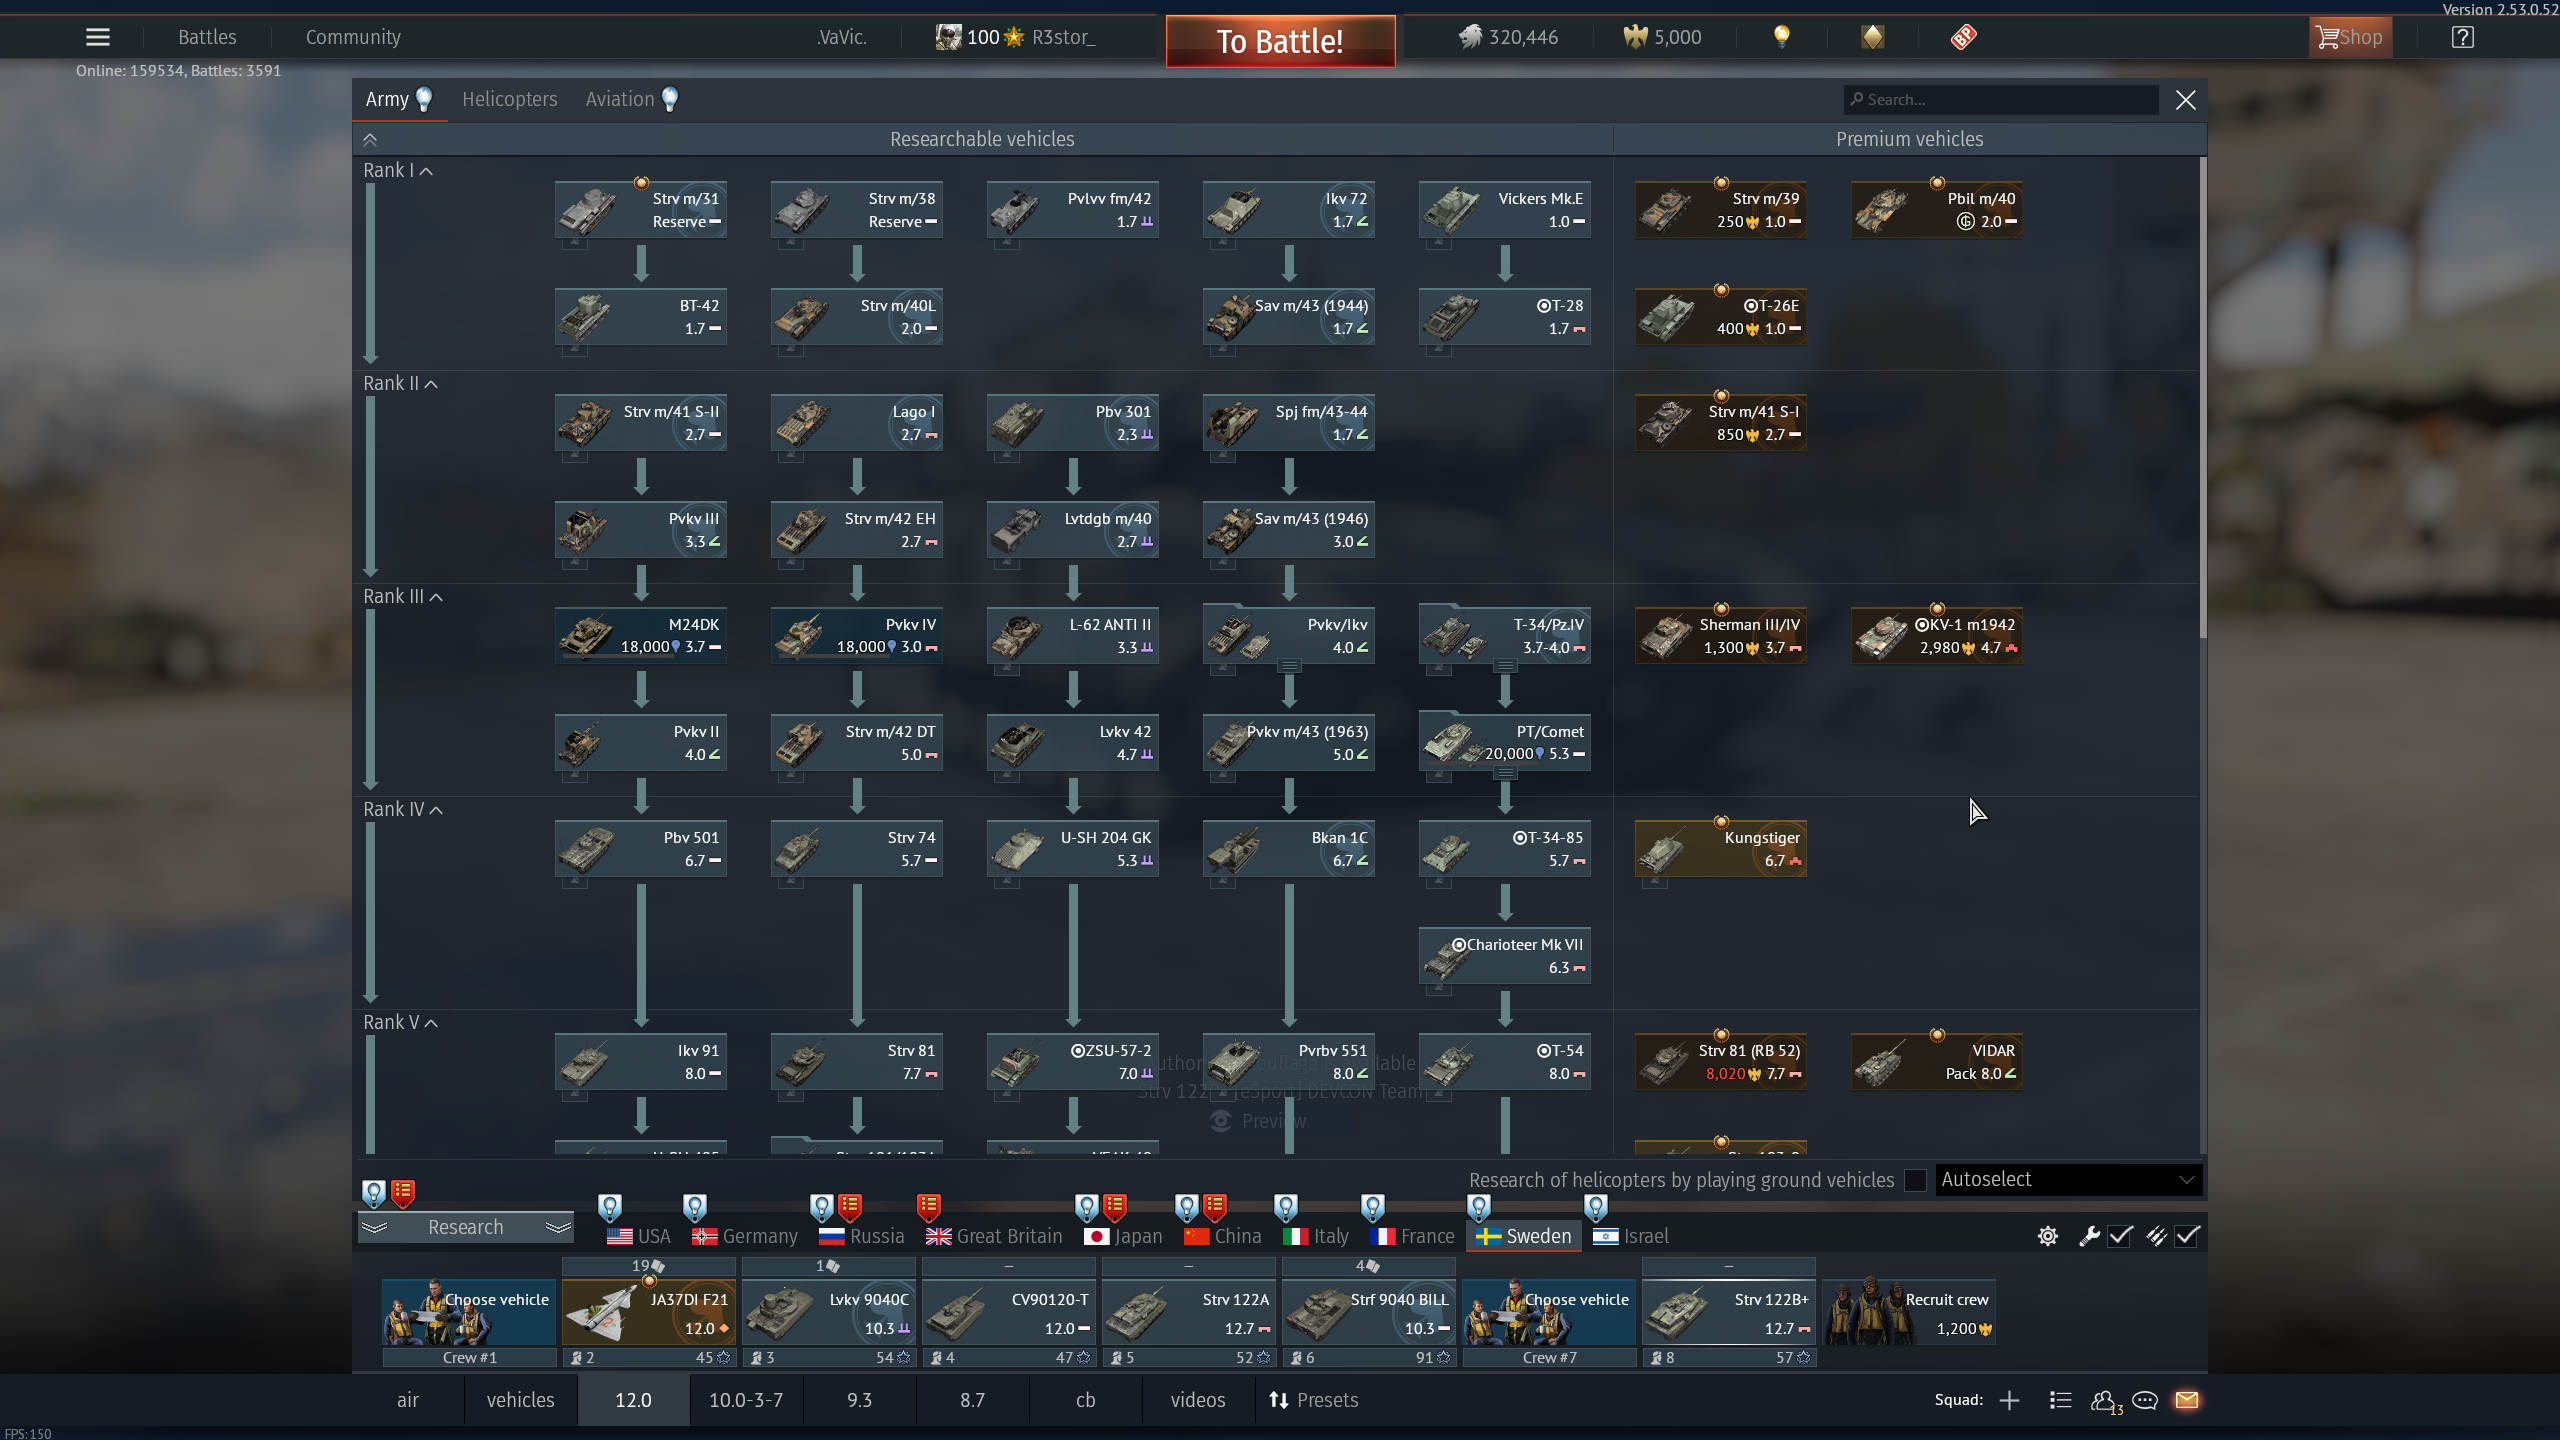2560x1440 pixels.
Task: Switch to the Helicopters tab
Action: point(509,99)
